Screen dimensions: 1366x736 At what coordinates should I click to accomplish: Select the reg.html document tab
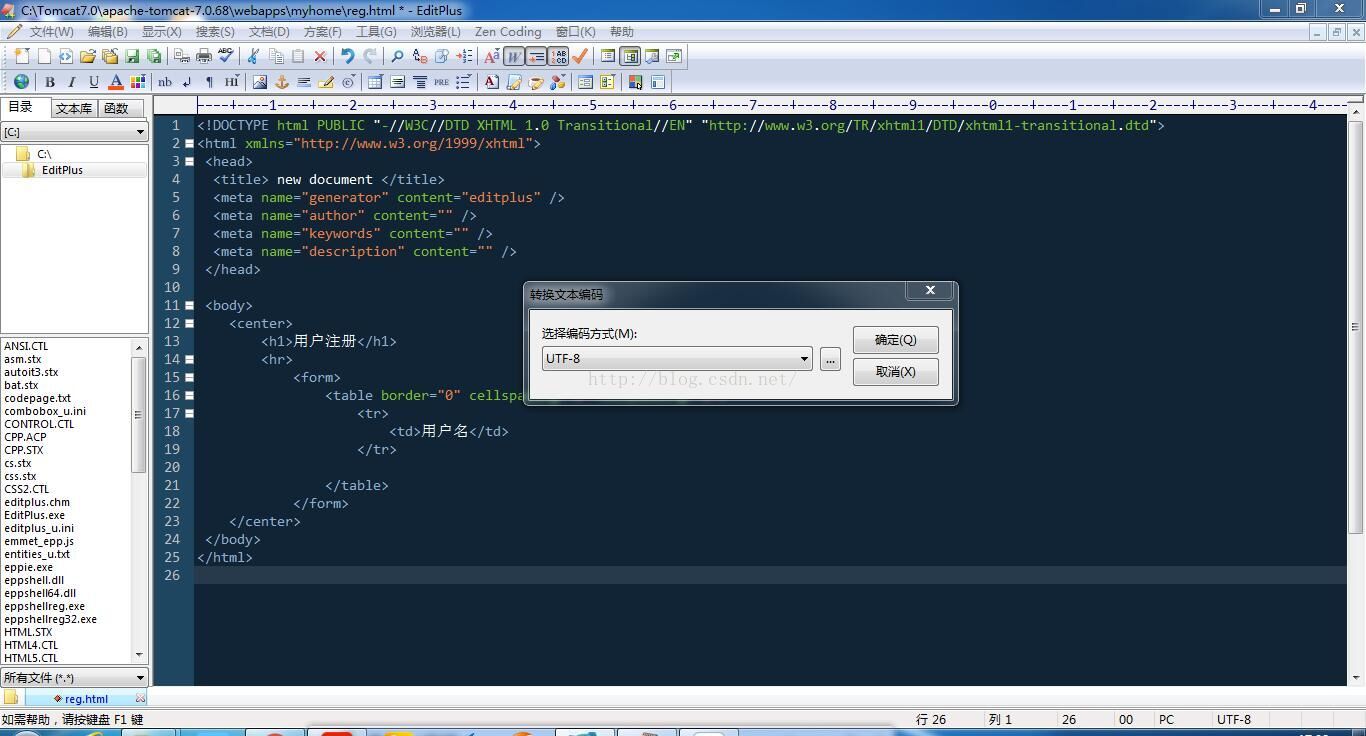[x=86, y=699]
